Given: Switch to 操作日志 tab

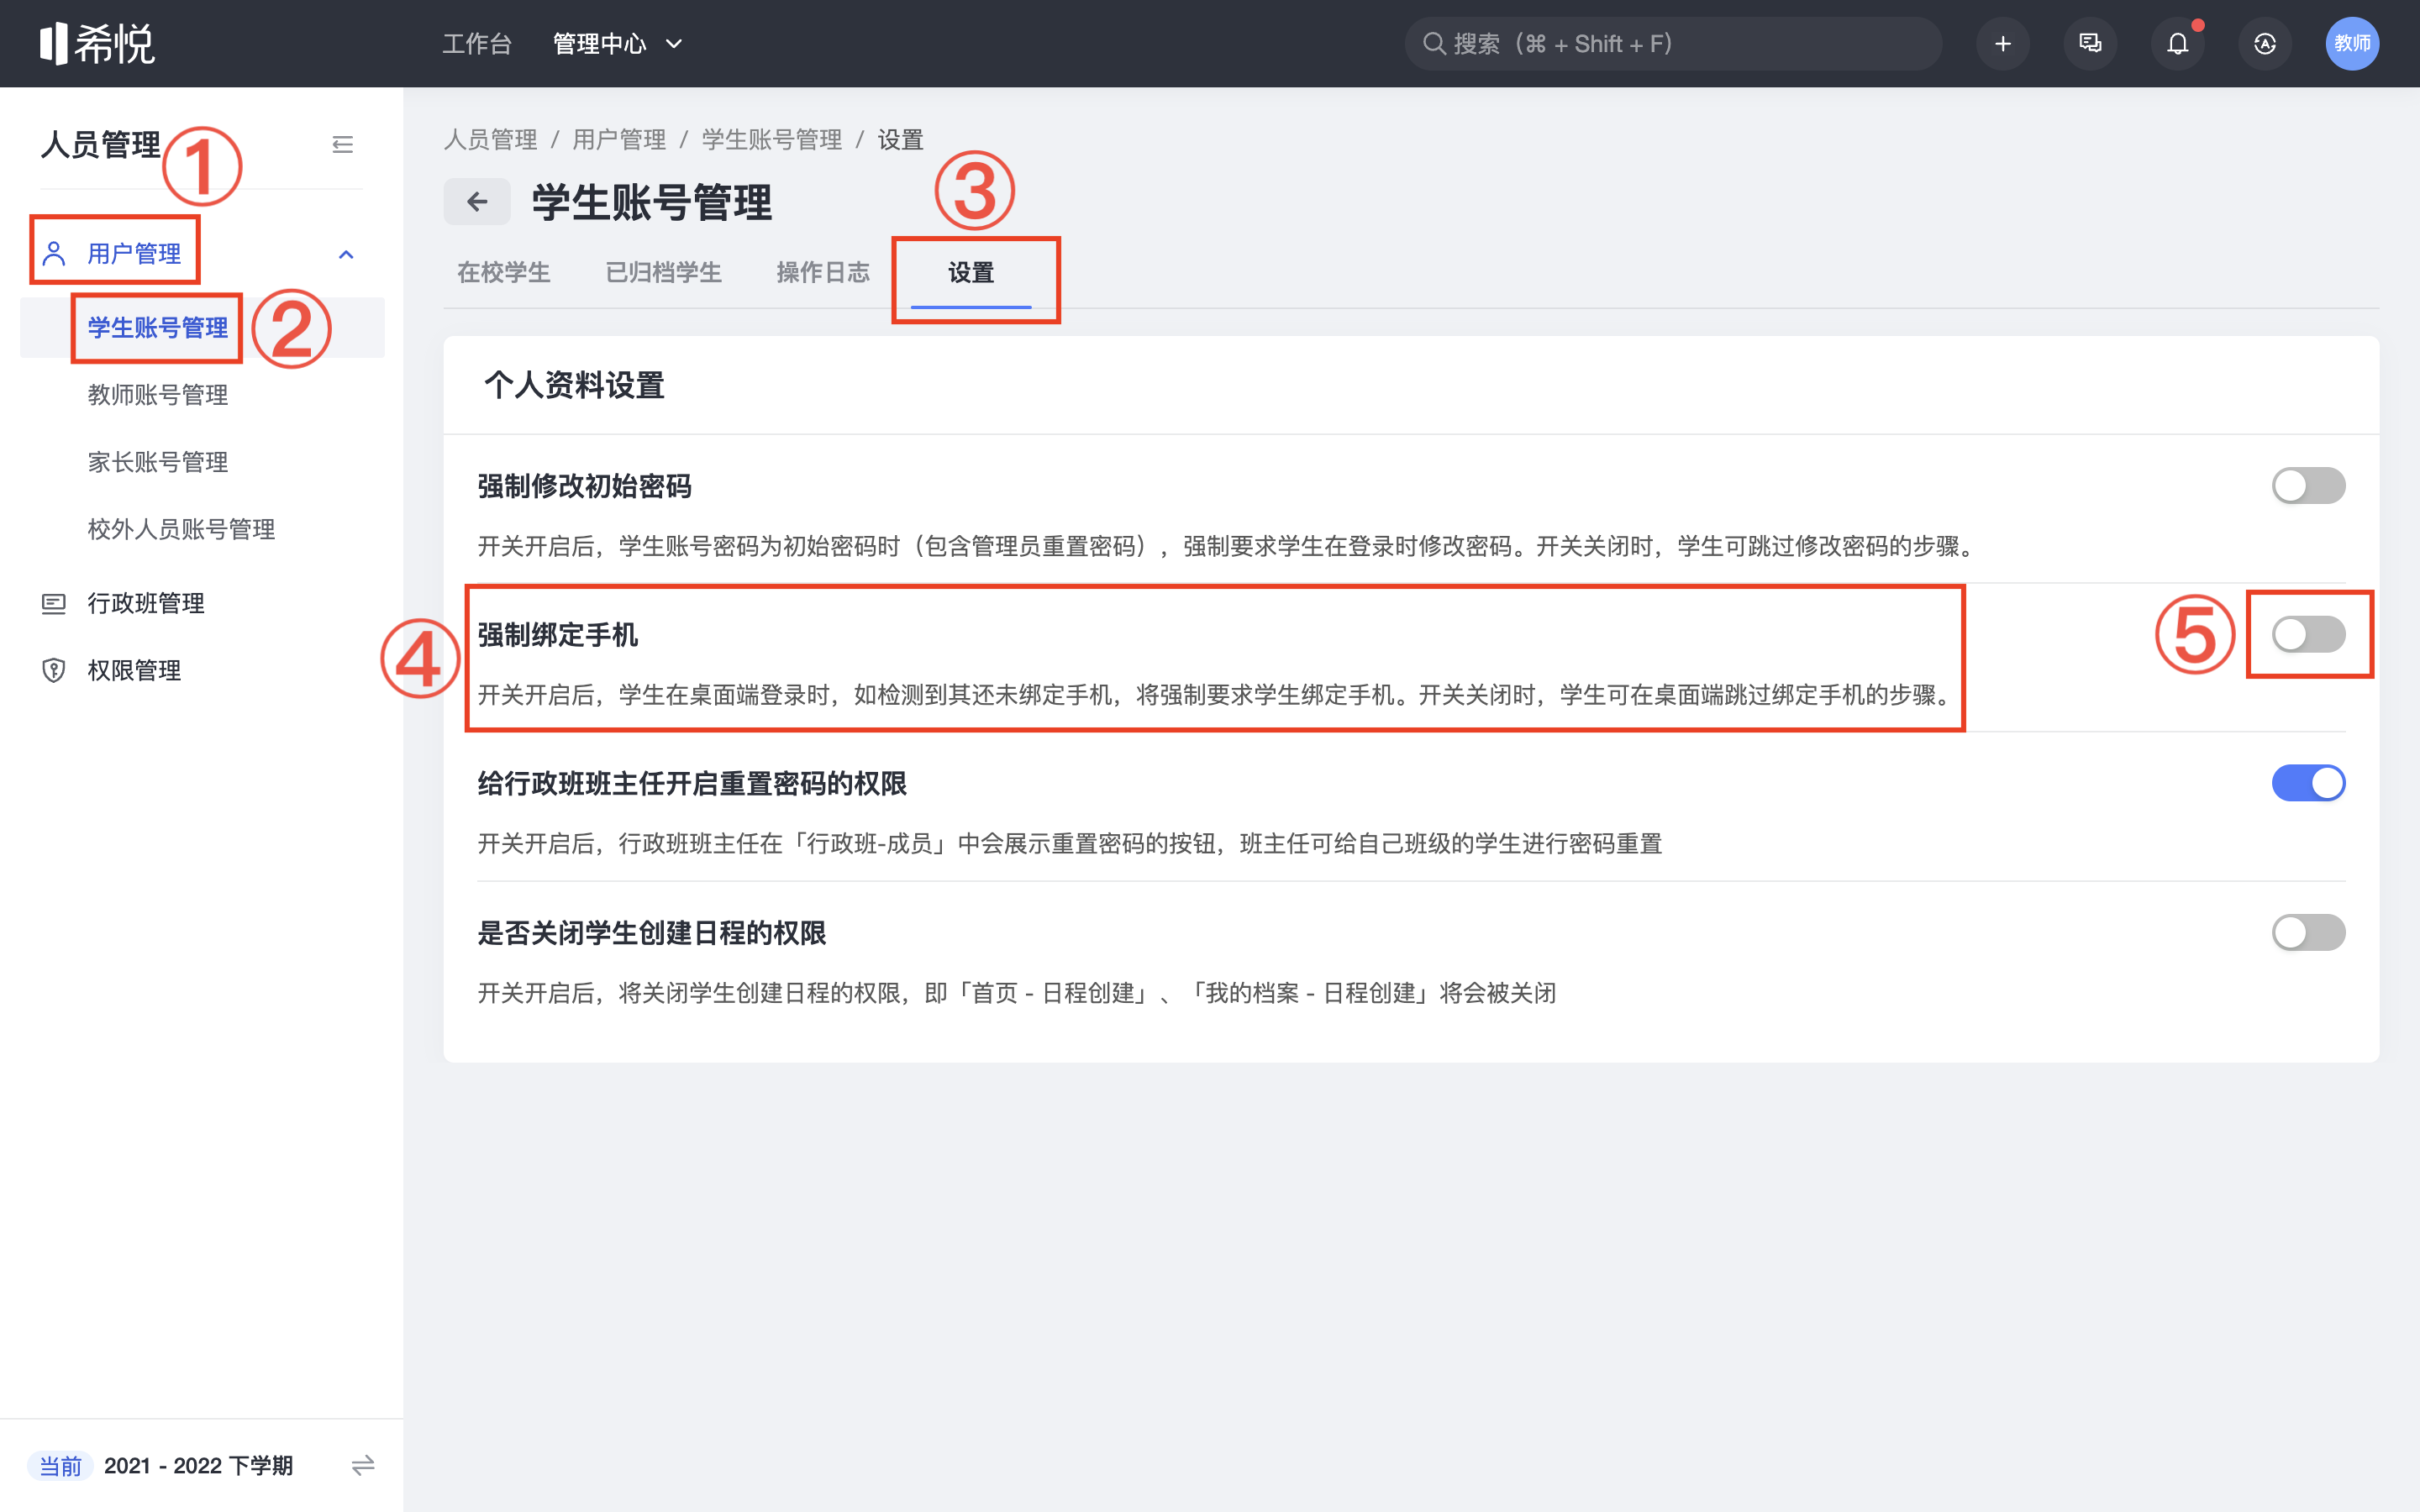Looking at the screenshot, I should point(823,272).
